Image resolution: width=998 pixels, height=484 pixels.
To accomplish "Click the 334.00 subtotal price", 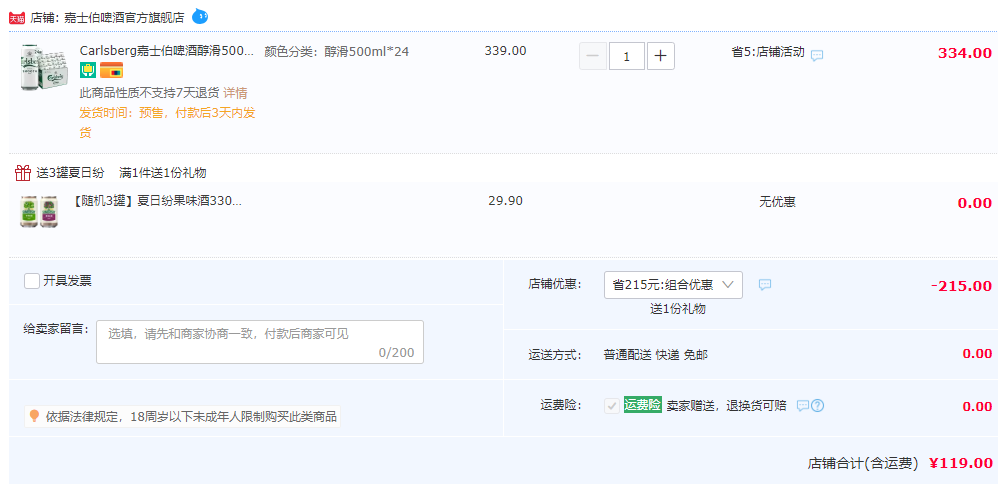I will [964, 53].
